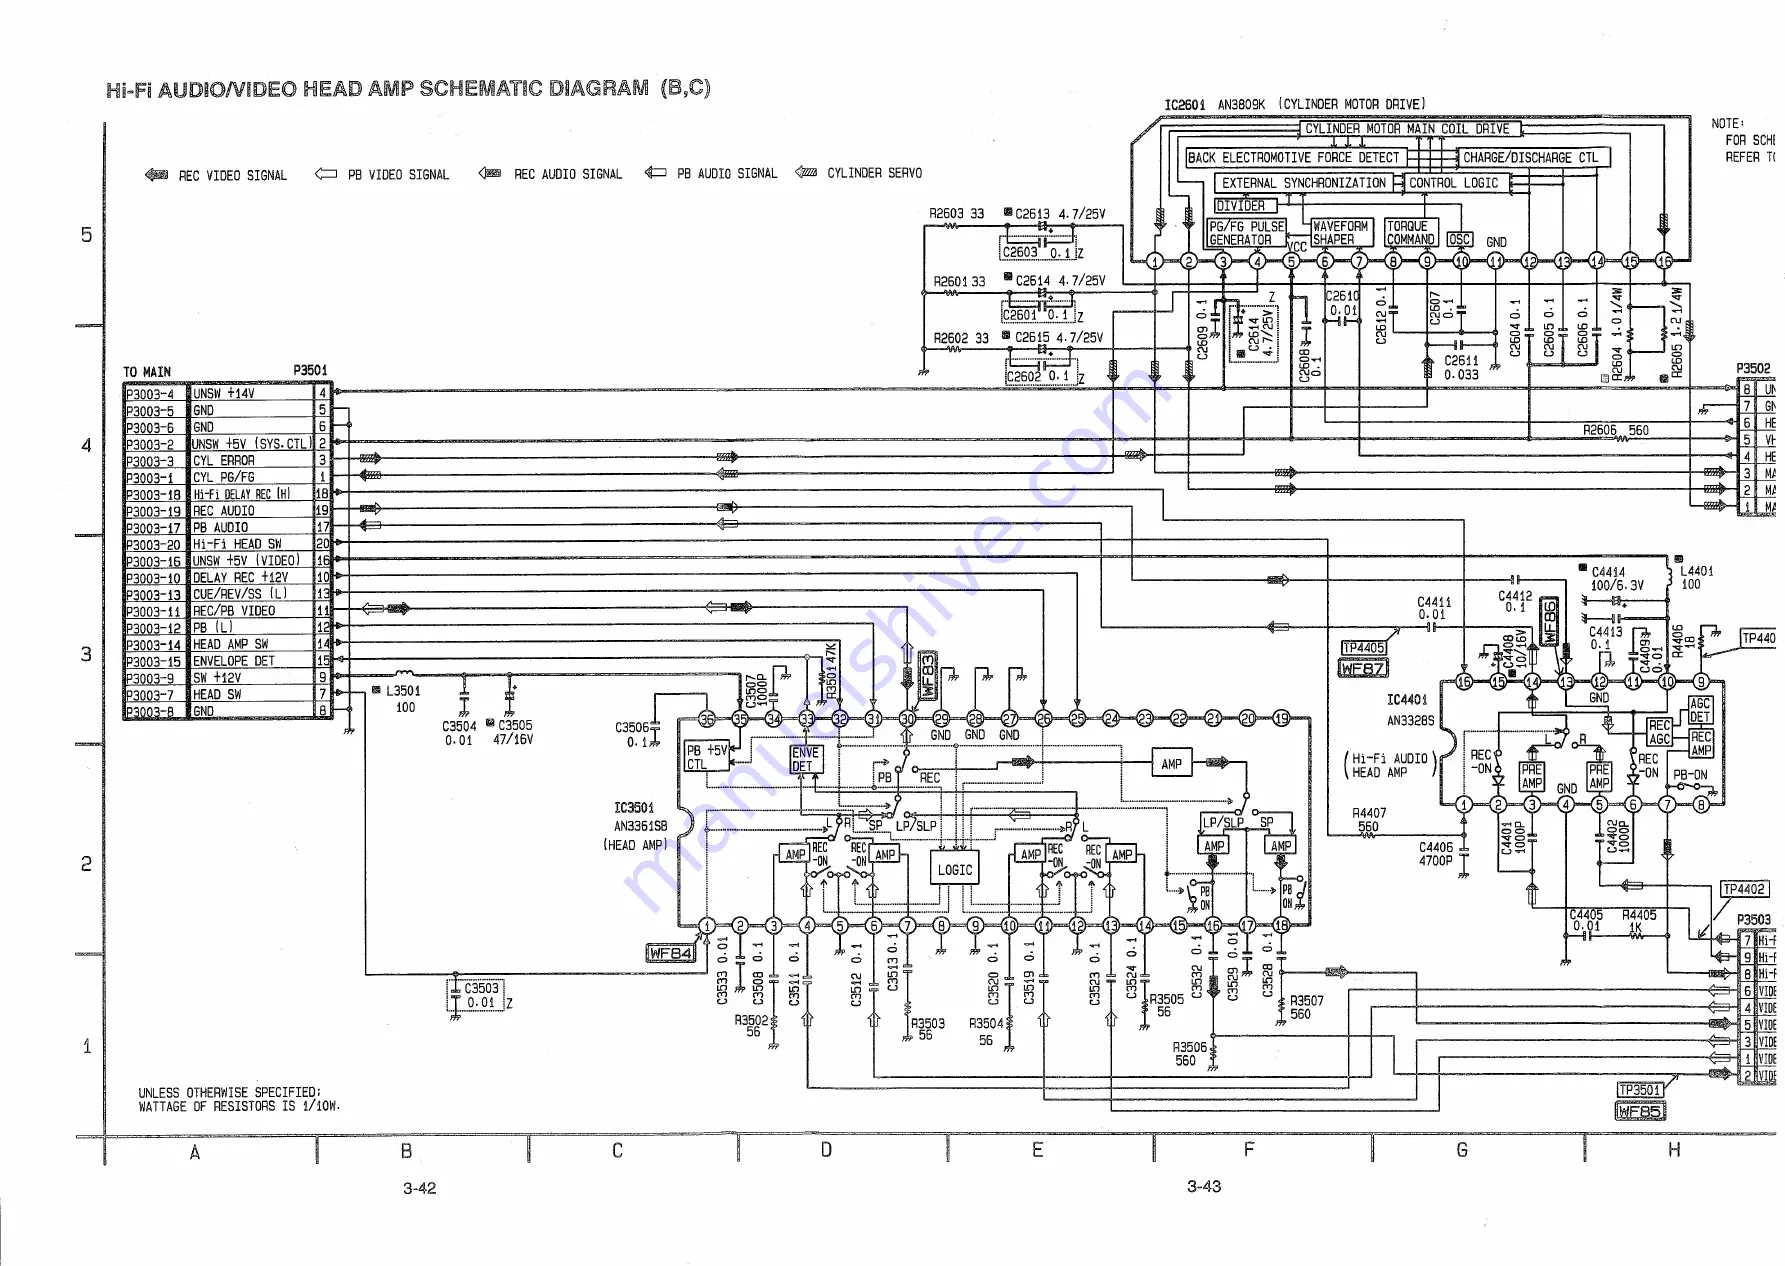Click page number 3-42
This screenshot has height=1266, width=1785.
(x=420, y=1188)
